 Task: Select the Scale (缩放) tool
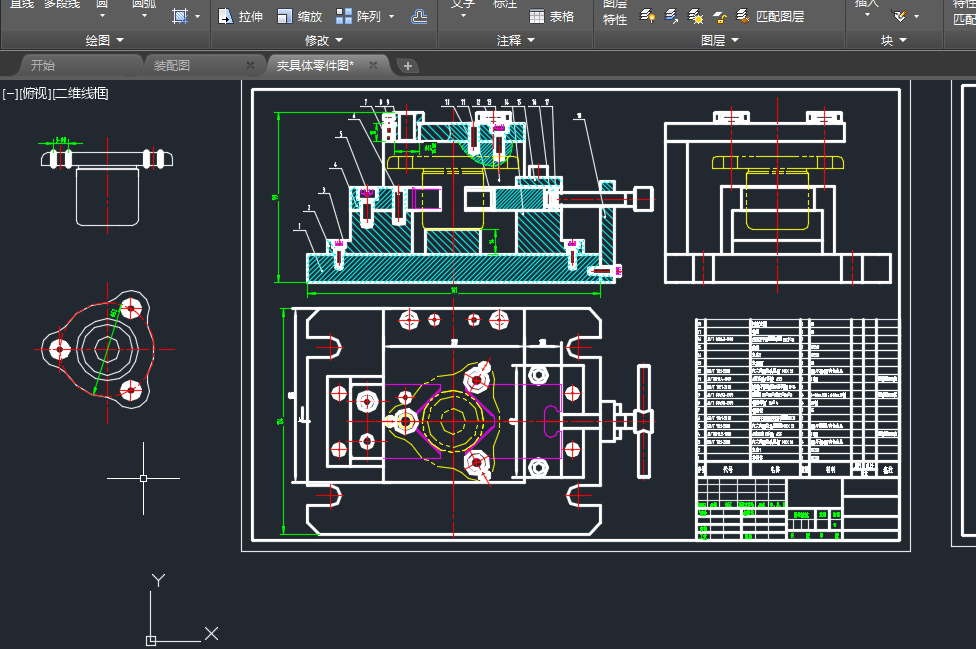(x=298, y=16)
